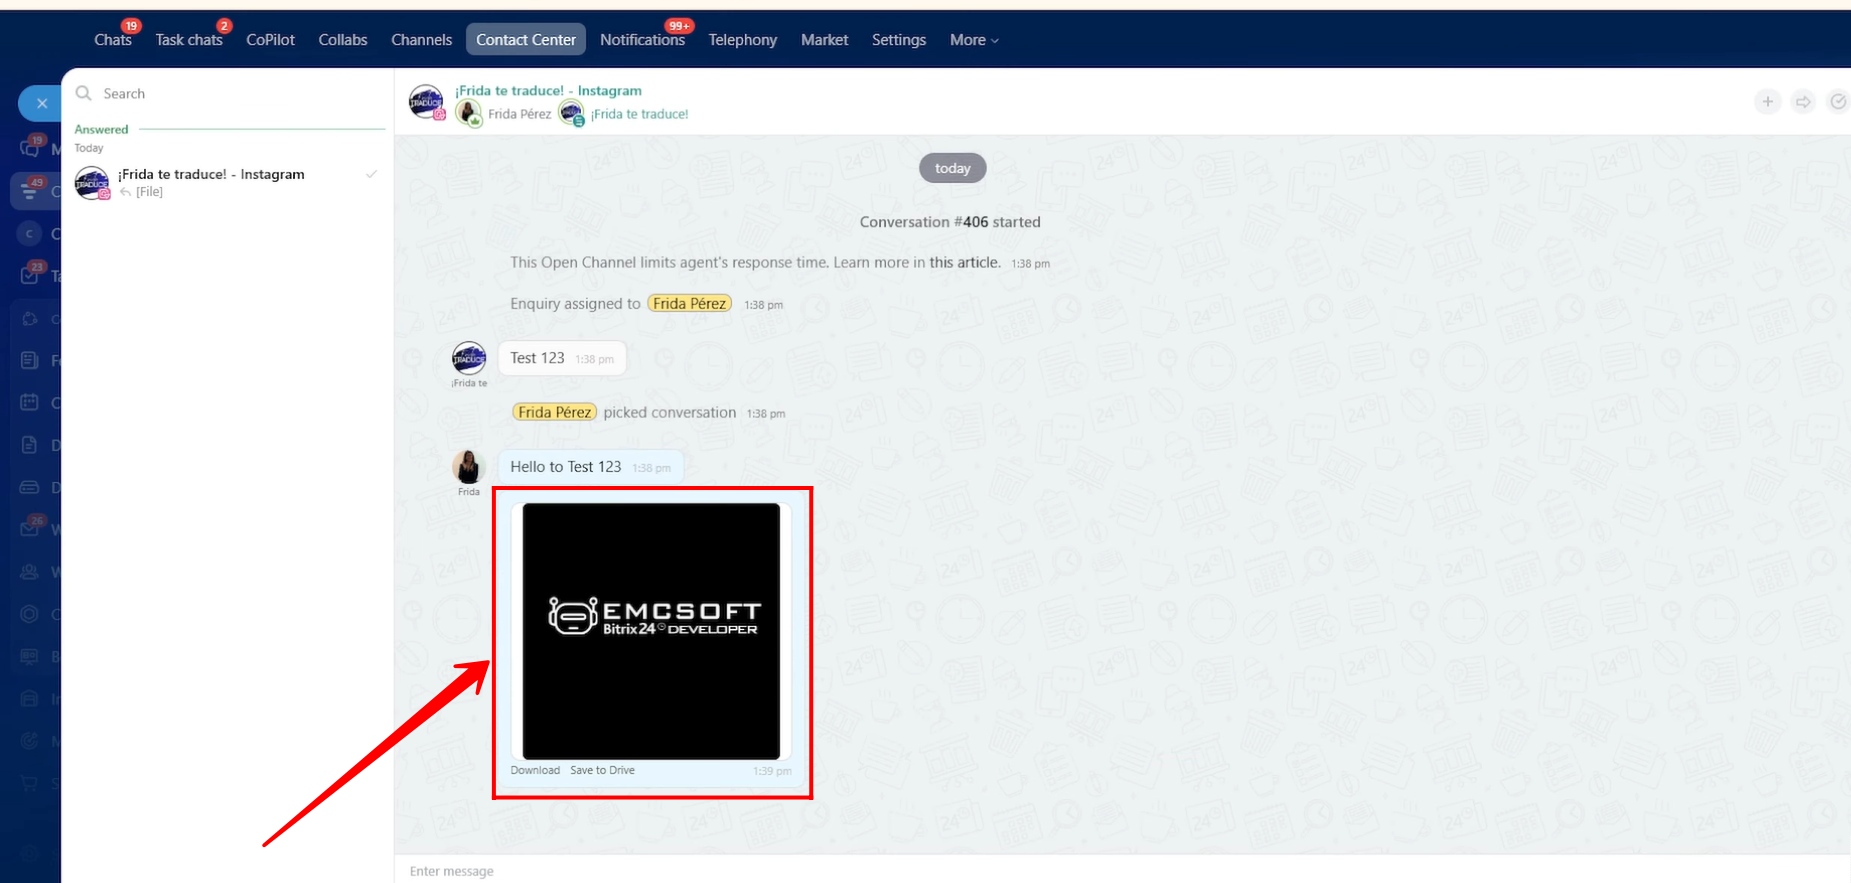The image size is (1851, 883).
Task: Click the plus icon in chat header
Action: click(1767, 102)
